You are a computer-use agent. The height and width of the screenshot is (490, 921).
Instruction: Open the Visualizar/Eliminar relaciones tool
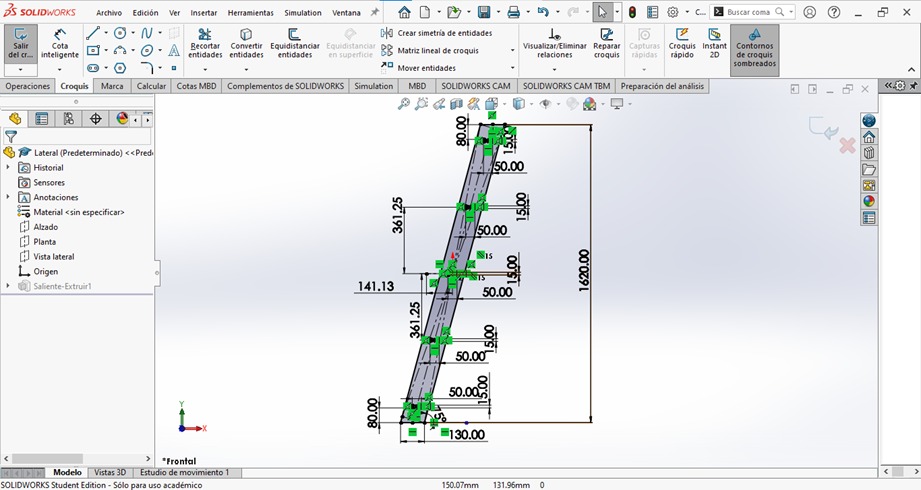tap(554, 43)
